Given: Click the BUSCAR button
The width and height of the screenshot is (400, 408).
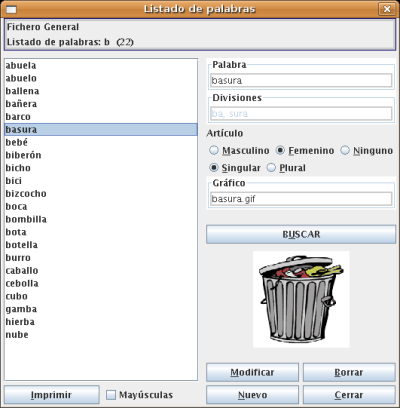Looking at the screenshot, I should tap(301, 234).
